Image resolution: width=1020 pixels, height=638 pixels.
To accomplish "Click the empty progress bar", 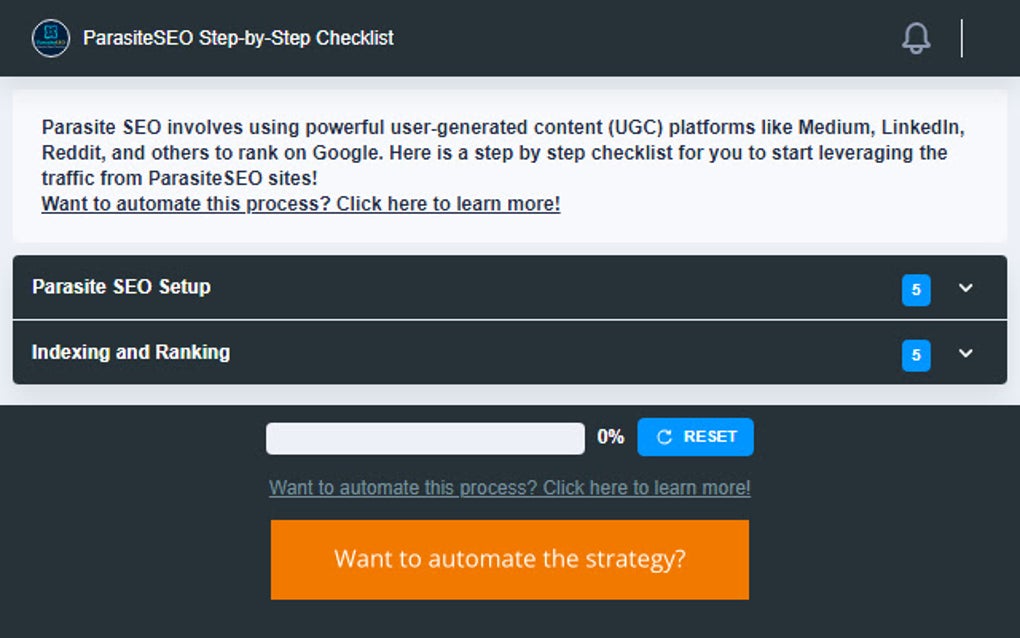I will click(424, 437).
